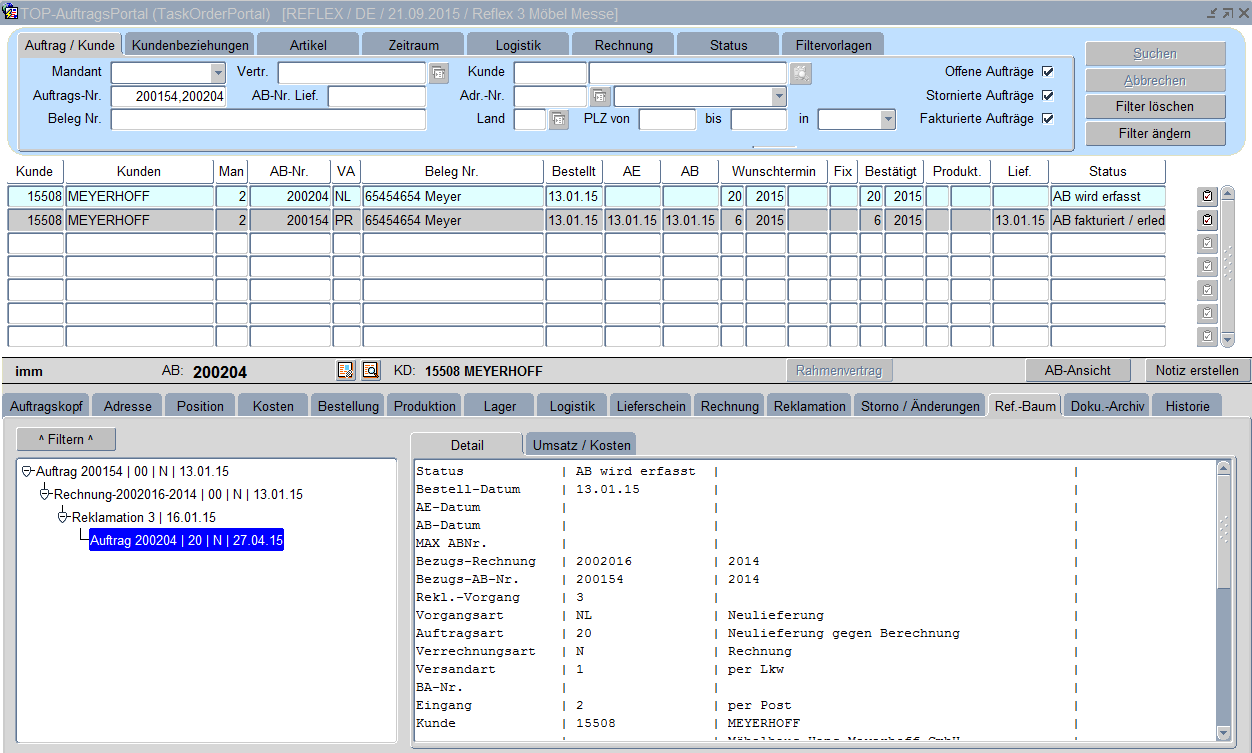Screen dimensions: 1252x753
Task: Click the Detail panel vertical scrollbar down arrow
Action: coord(1223,733)
